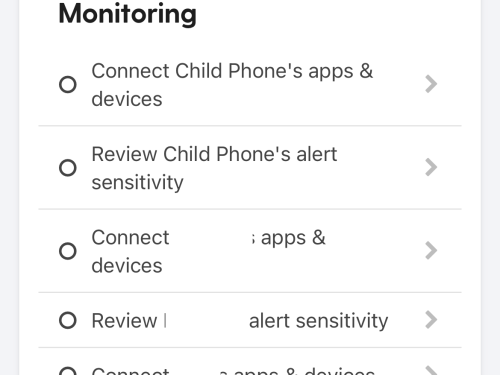Click chevron next to single-line alert sensitivity row
Viewport: 500px width, 375px height.
click(431, 320)
